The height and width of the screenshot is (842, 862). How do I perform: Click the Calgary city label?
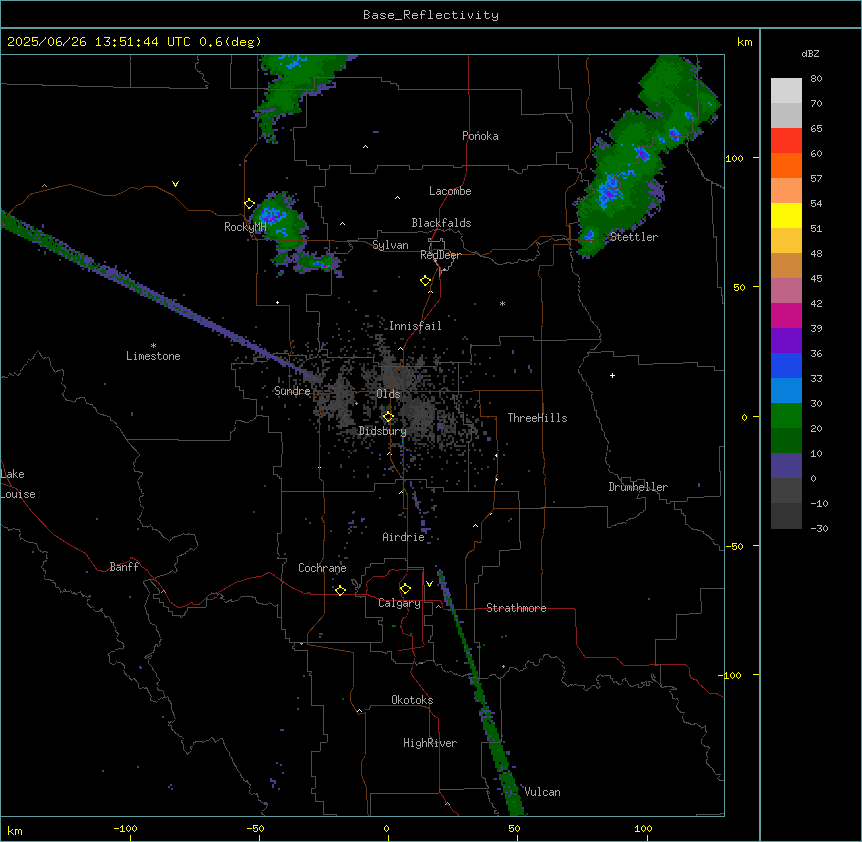399,603
